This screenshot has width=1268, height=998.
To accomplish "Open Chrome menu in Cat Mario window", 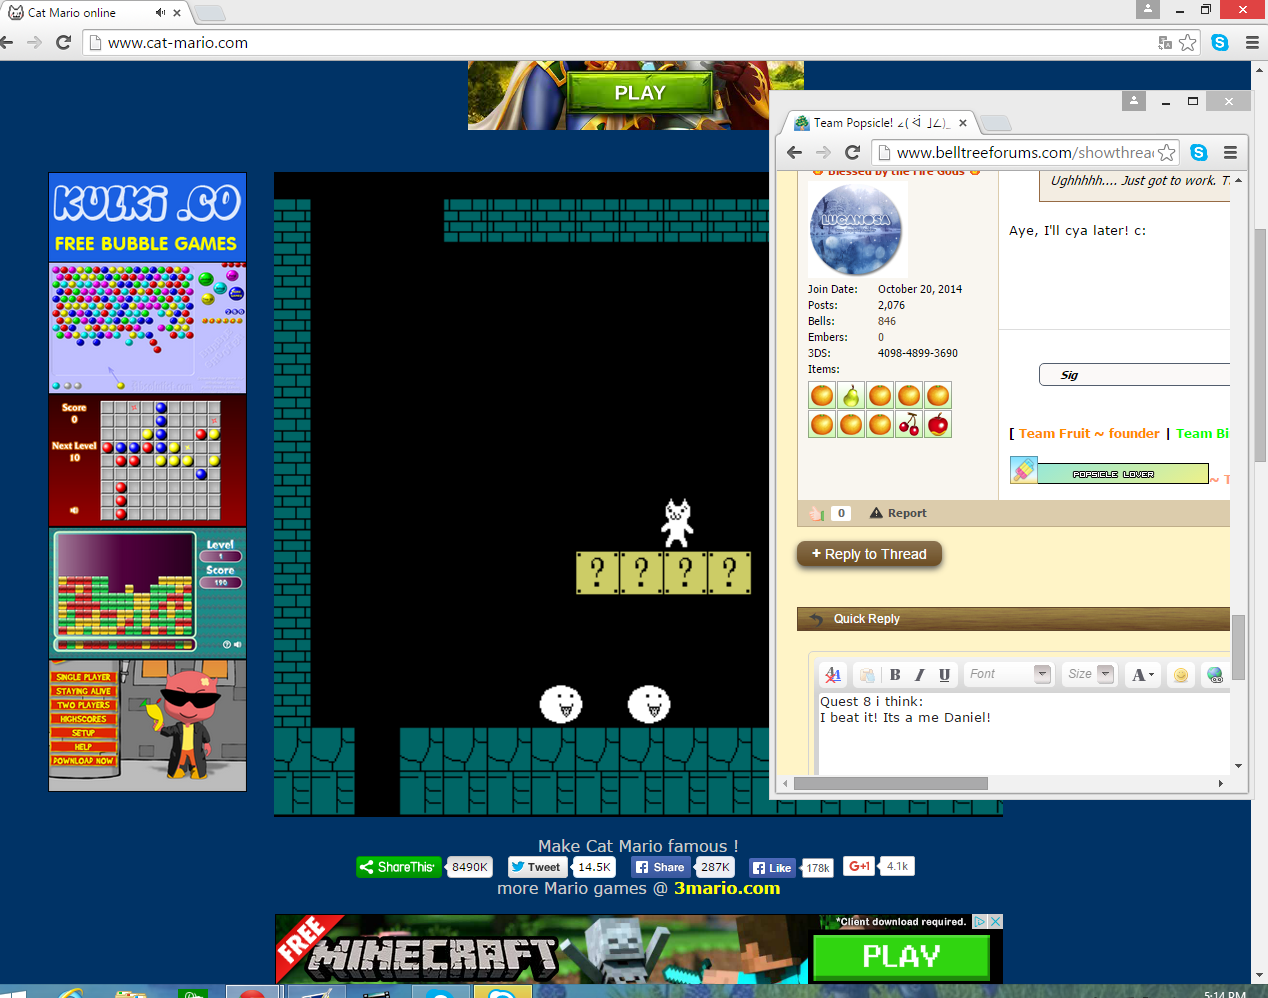I will pyautogui.click(x=1252, y=42).
